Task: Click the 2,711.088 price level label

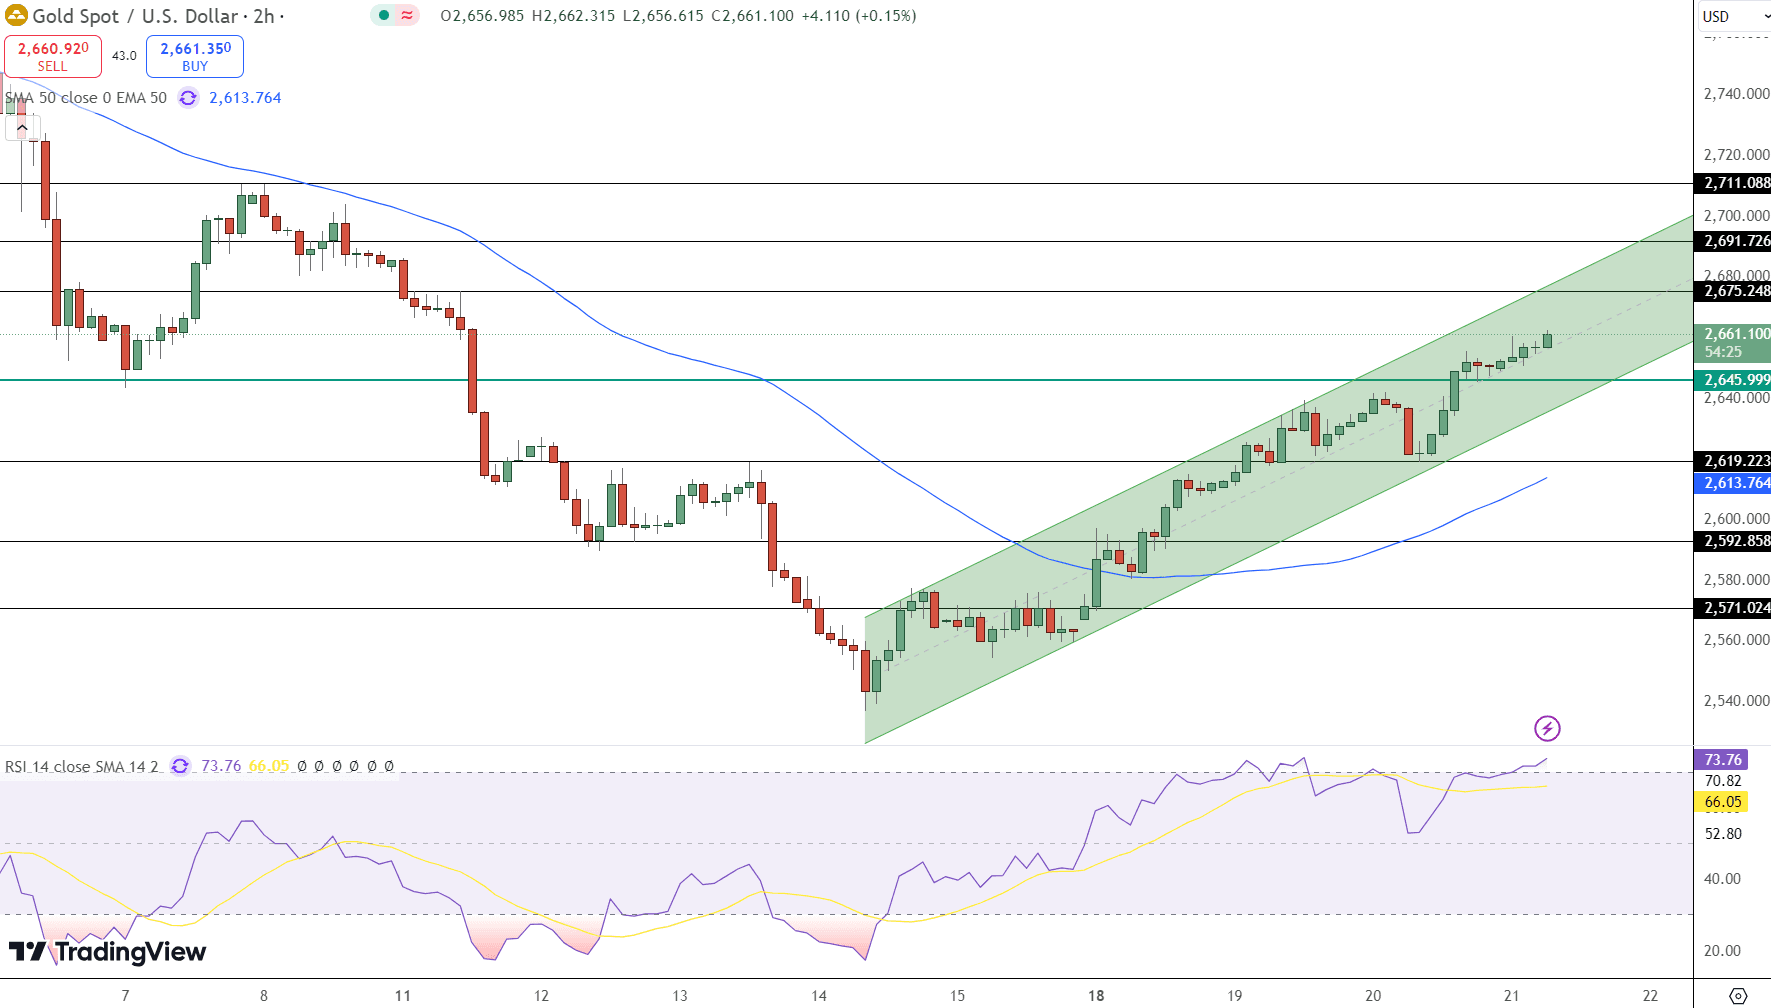Action: (x=1733, y=183)
